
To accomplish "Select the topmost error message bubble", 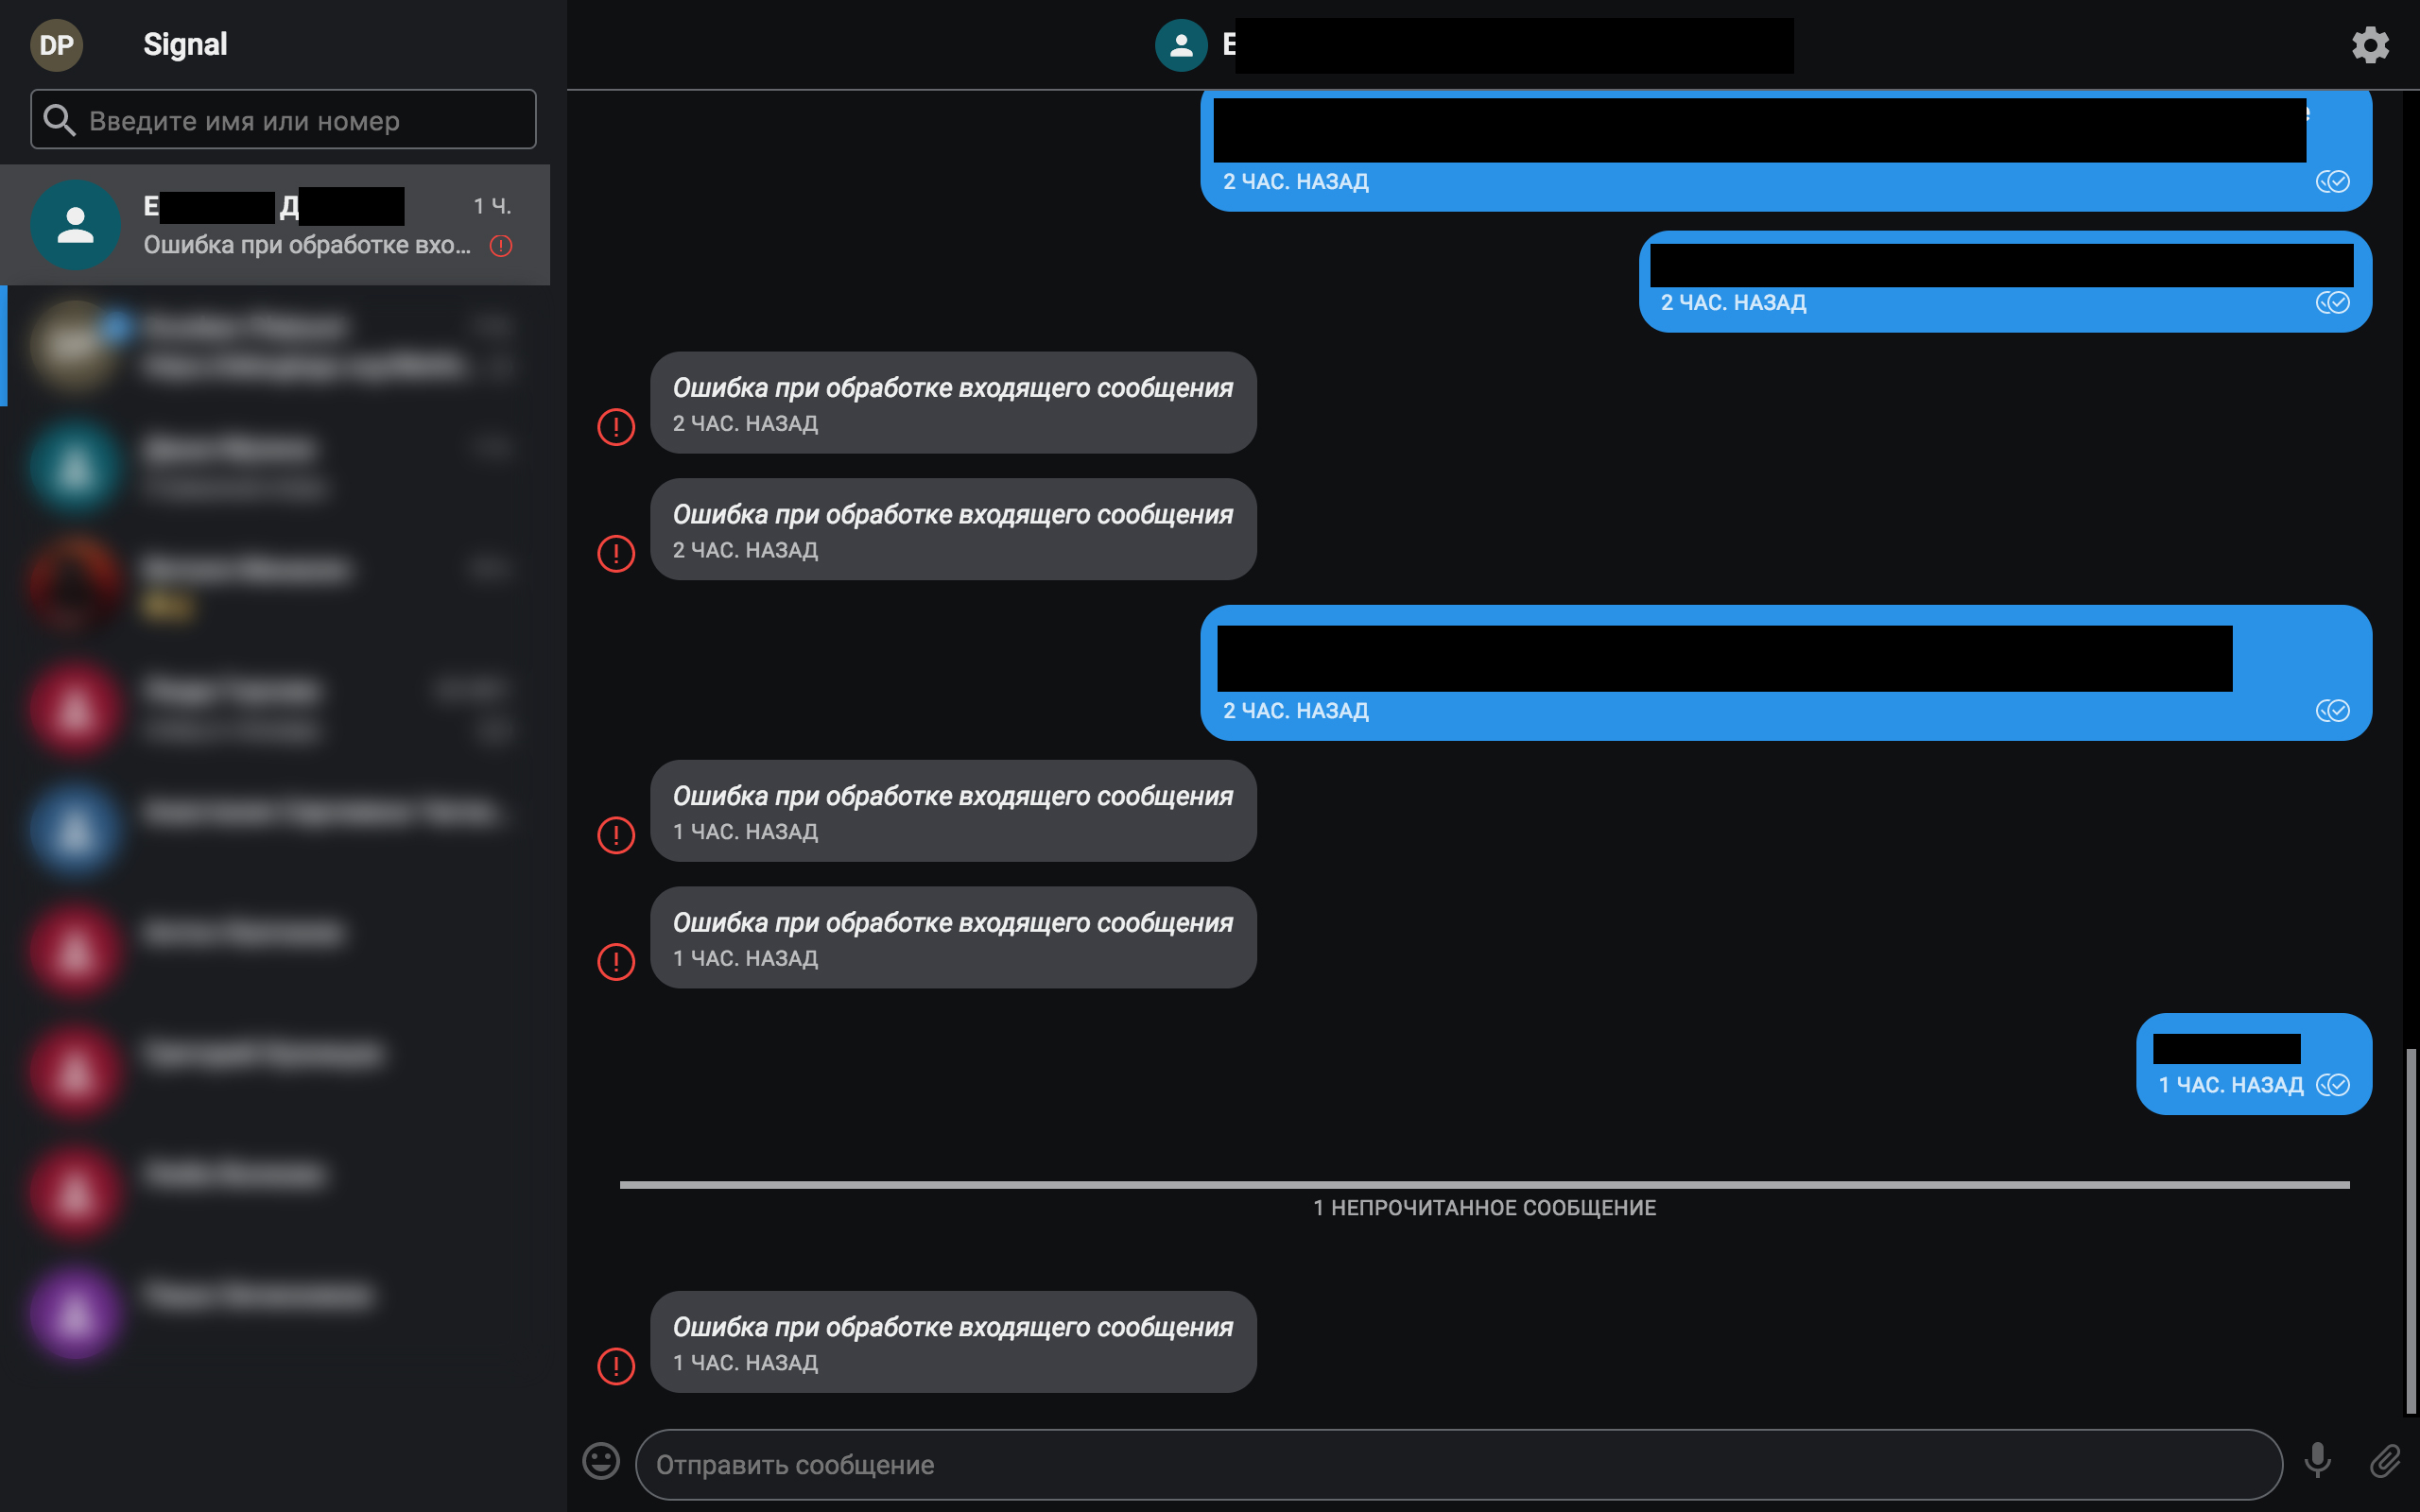I will [952, 403].
